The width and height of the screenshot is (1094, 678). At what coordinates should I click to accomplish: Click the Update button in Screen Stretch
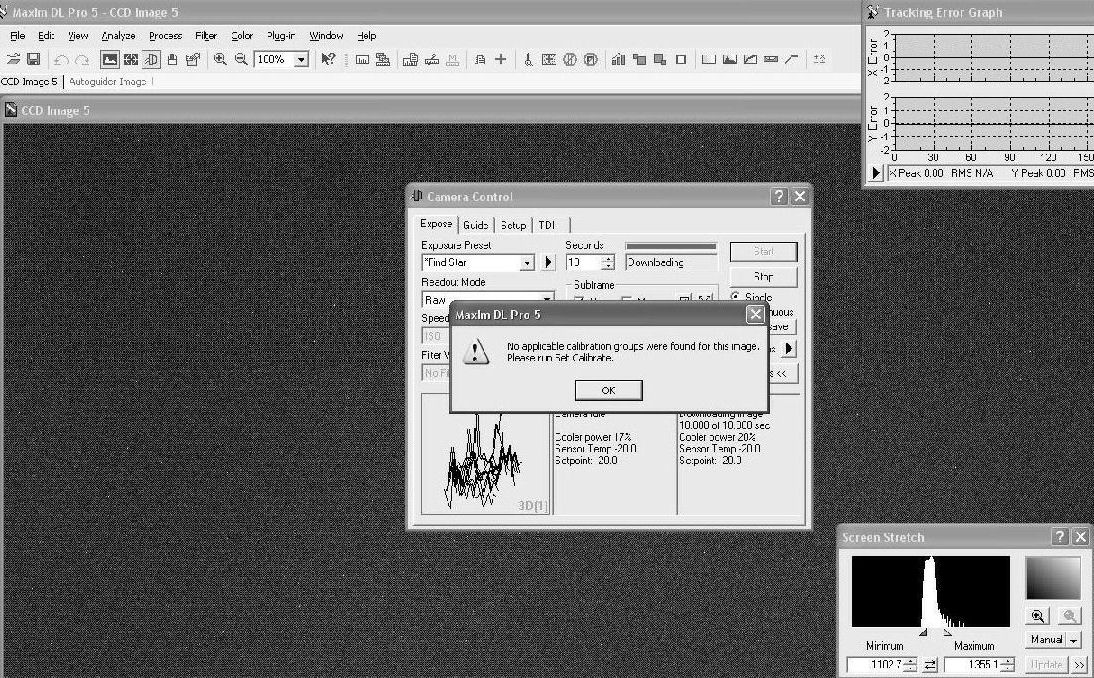(x=1046, y=665)
